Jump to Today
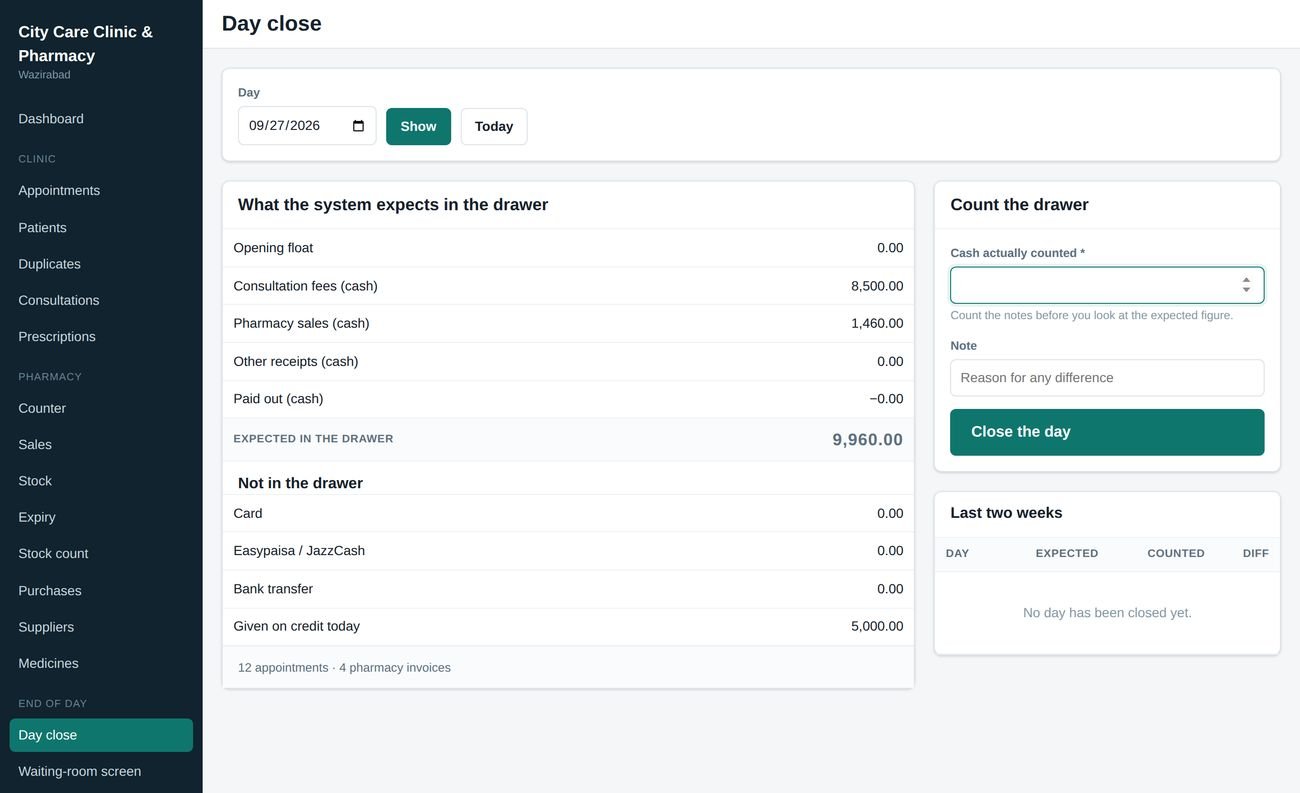1300x793 pixels. tap(494, 126)
